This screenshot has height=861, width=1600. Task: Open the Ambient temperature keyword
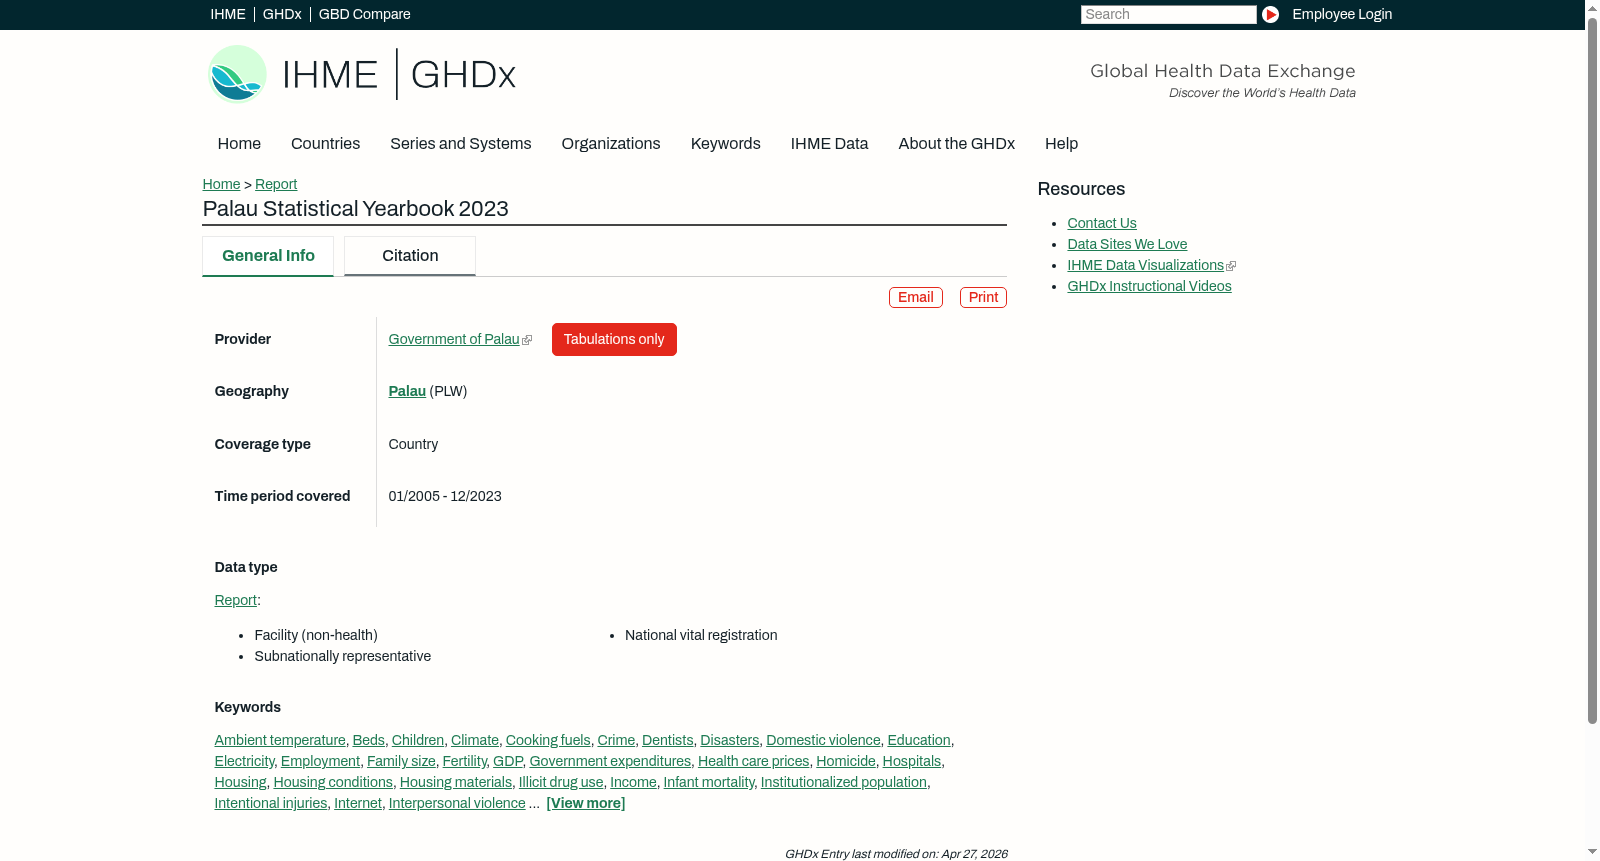(280, 740)
